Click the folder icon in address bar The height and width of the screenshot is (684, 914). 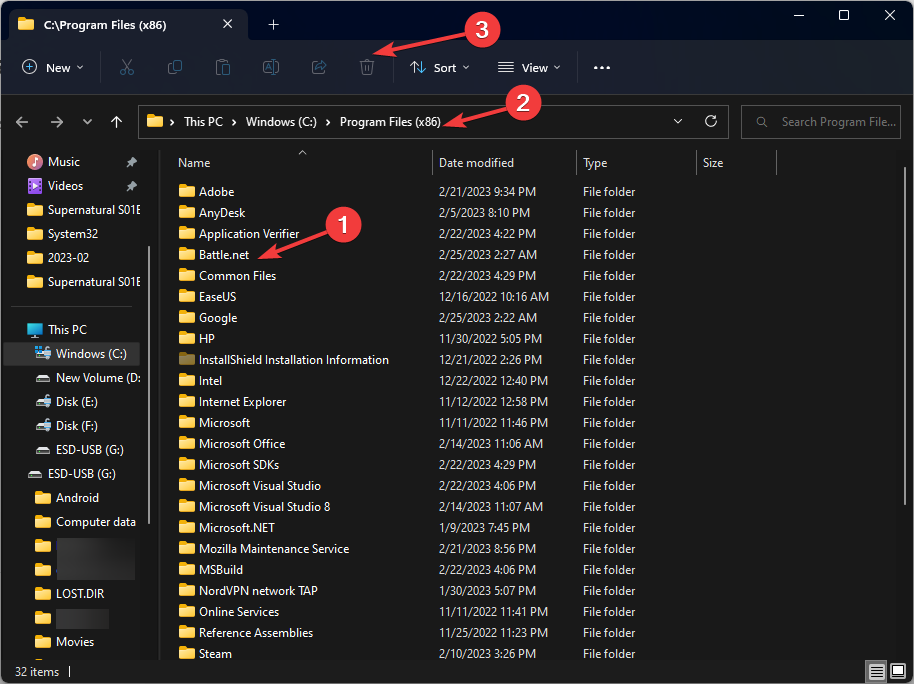tap(154, 121)
